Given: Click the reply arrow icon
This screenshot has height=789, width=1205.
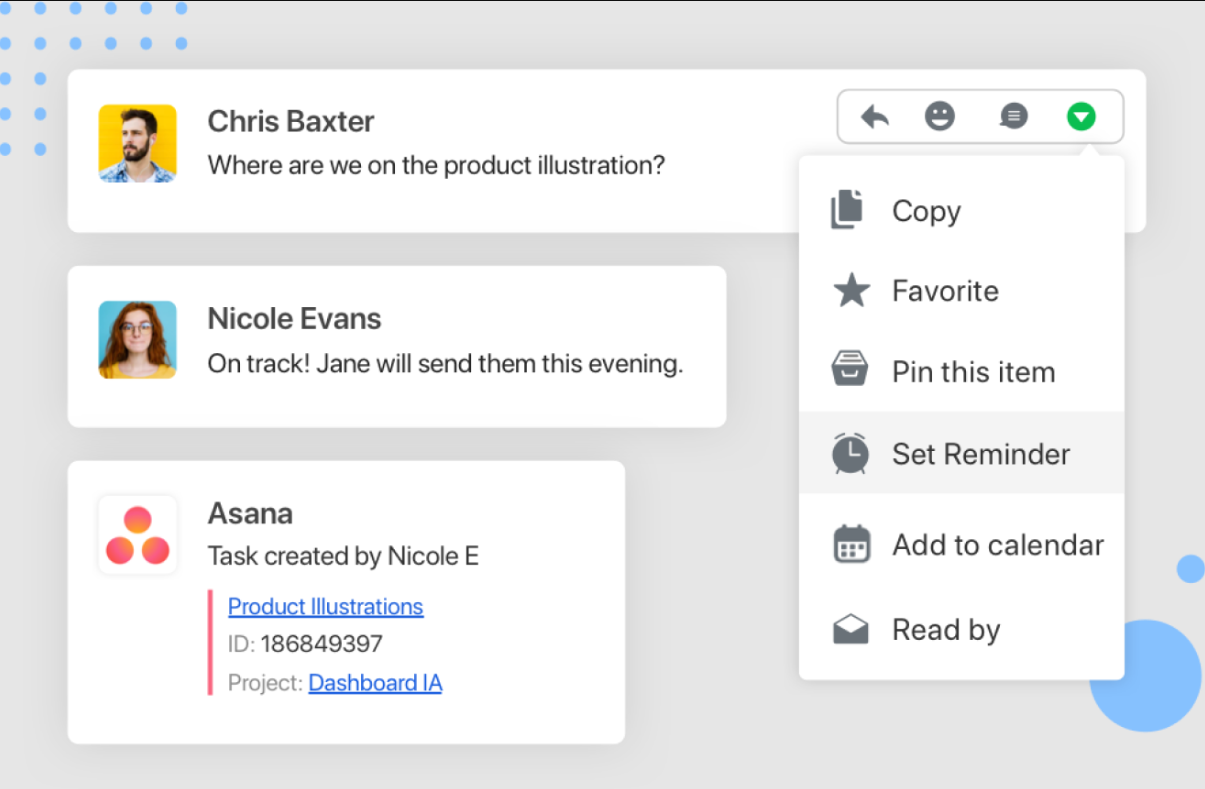Looking at the screenshot, I should (x=875, y=117).
